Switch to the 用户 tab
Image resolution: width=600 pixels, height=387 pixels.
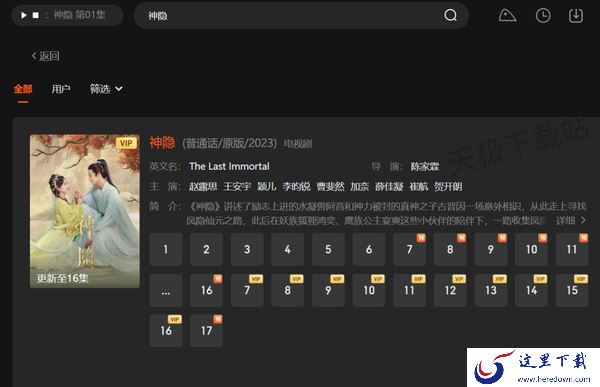(x=61, y=89)
